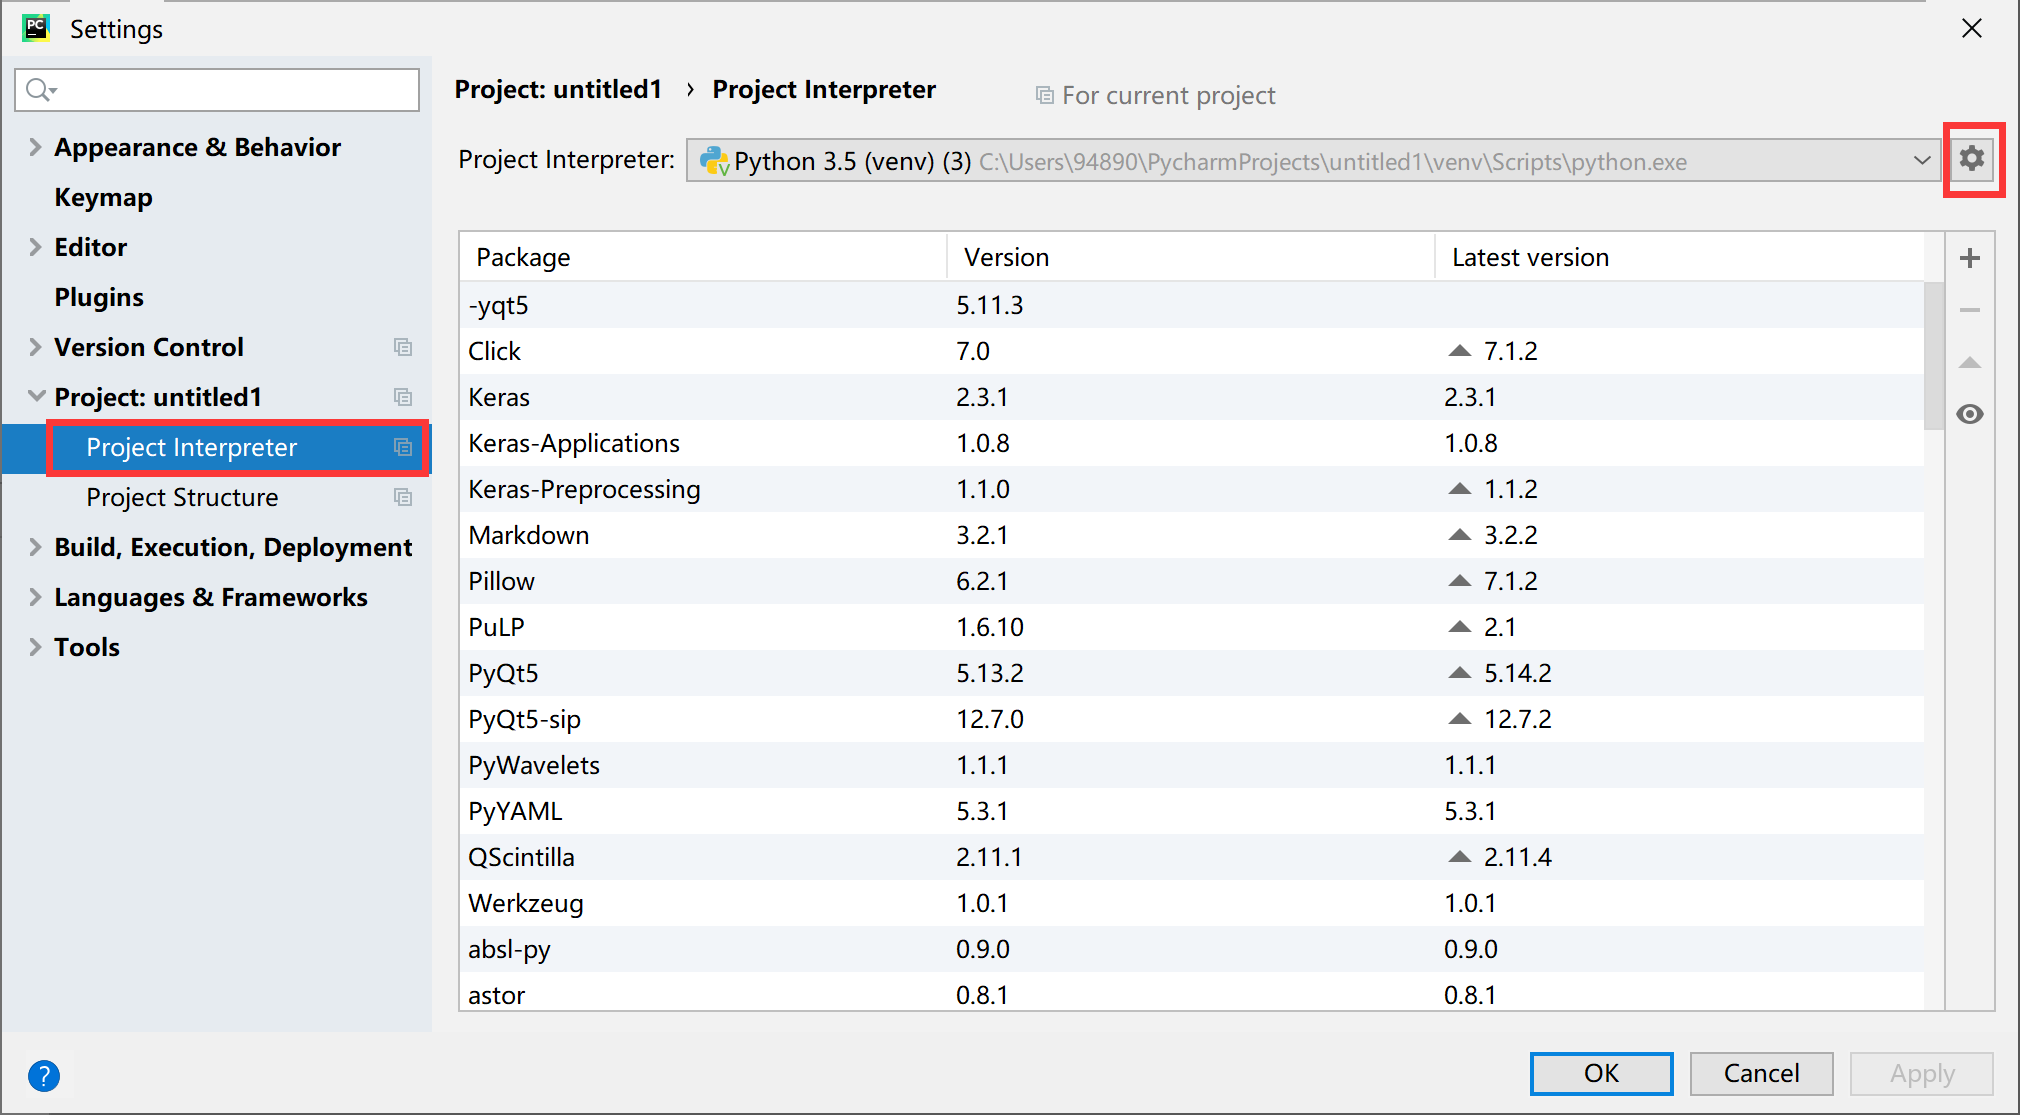Expand the Version Control section
Screen dimensions: 2020x1115
tap(35, 347)
